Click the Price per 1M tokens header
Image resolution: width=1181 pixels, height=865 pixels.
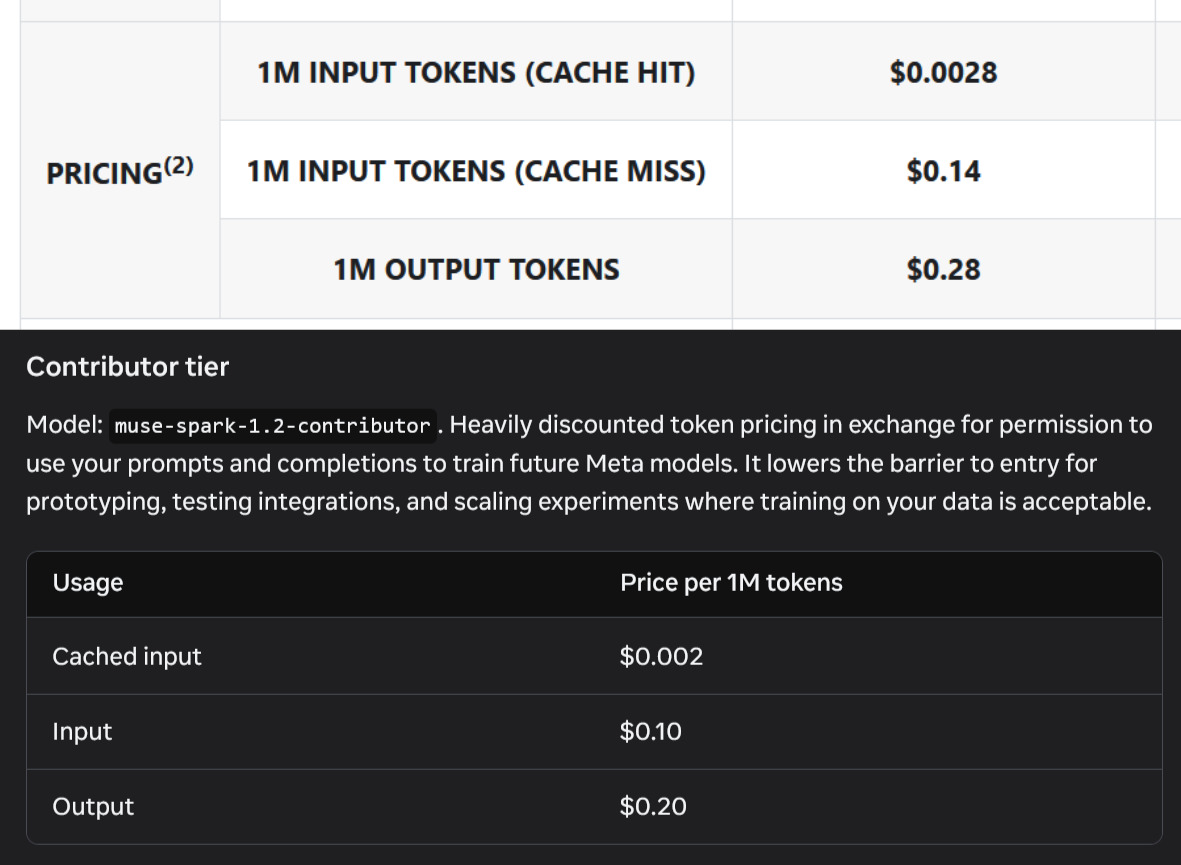click(731, 582)
